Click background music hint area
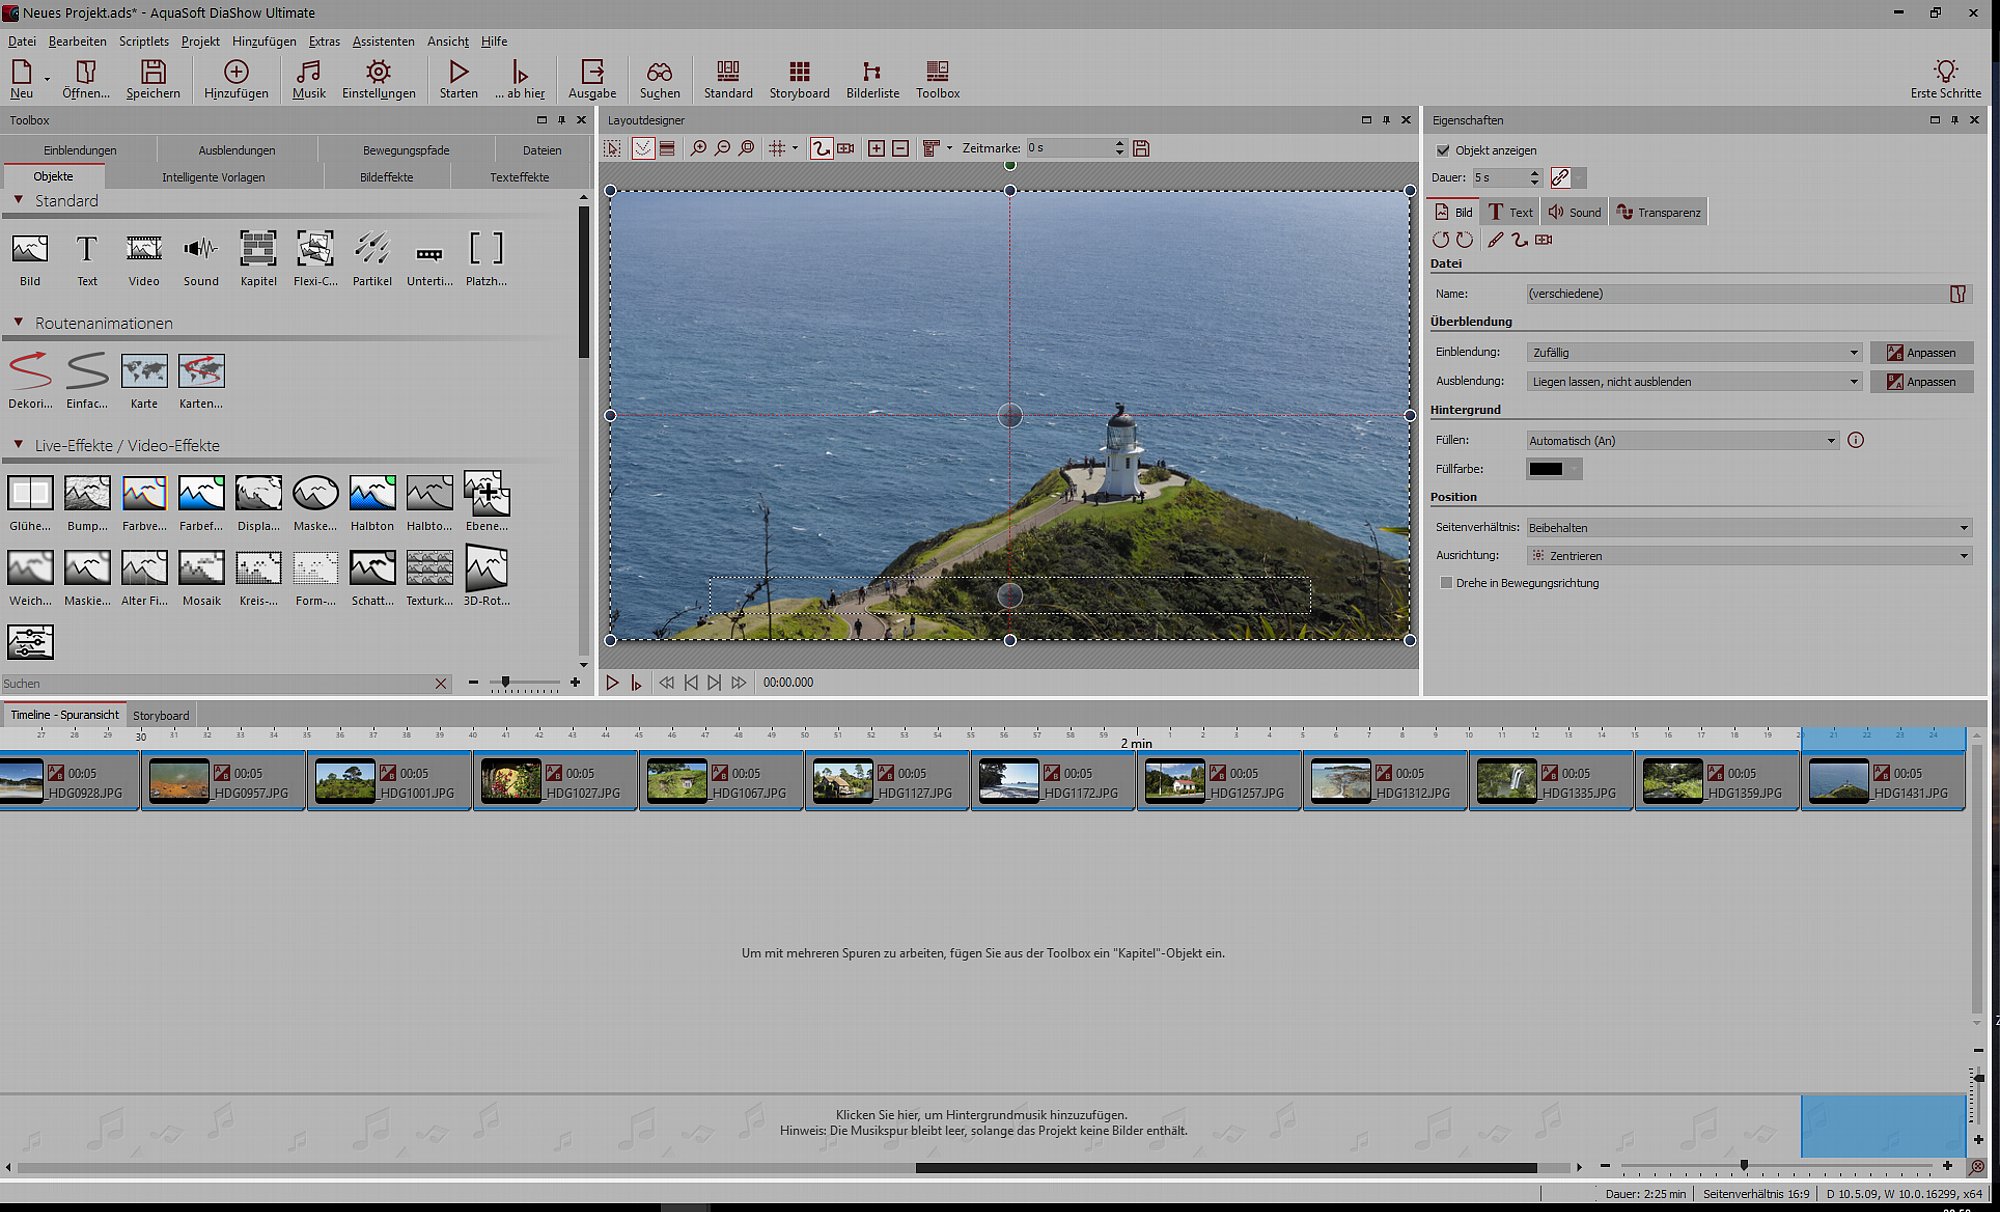 click(982, 1123)
